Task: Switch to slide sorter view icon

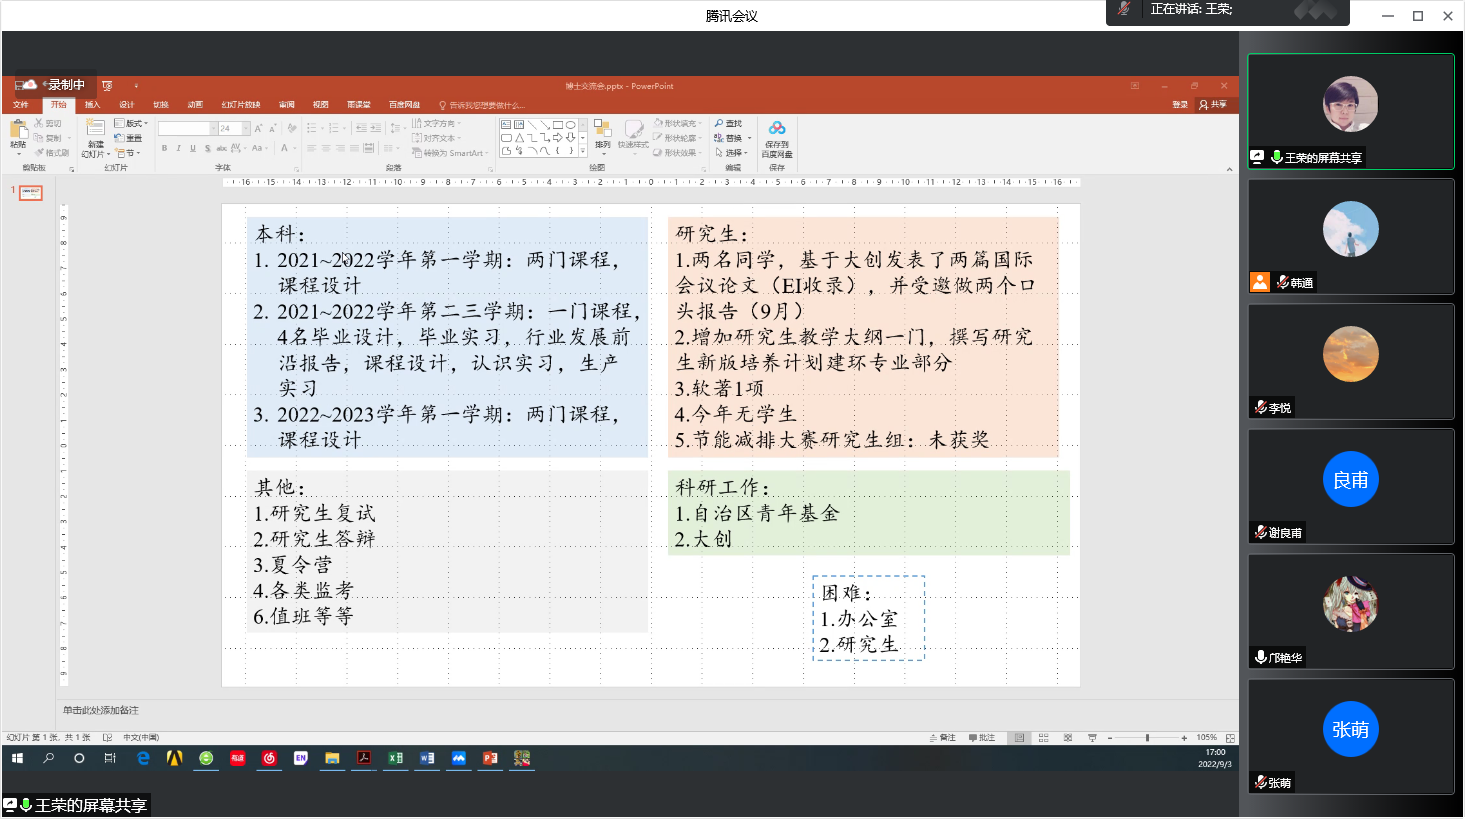Action: click(1043, 738)
